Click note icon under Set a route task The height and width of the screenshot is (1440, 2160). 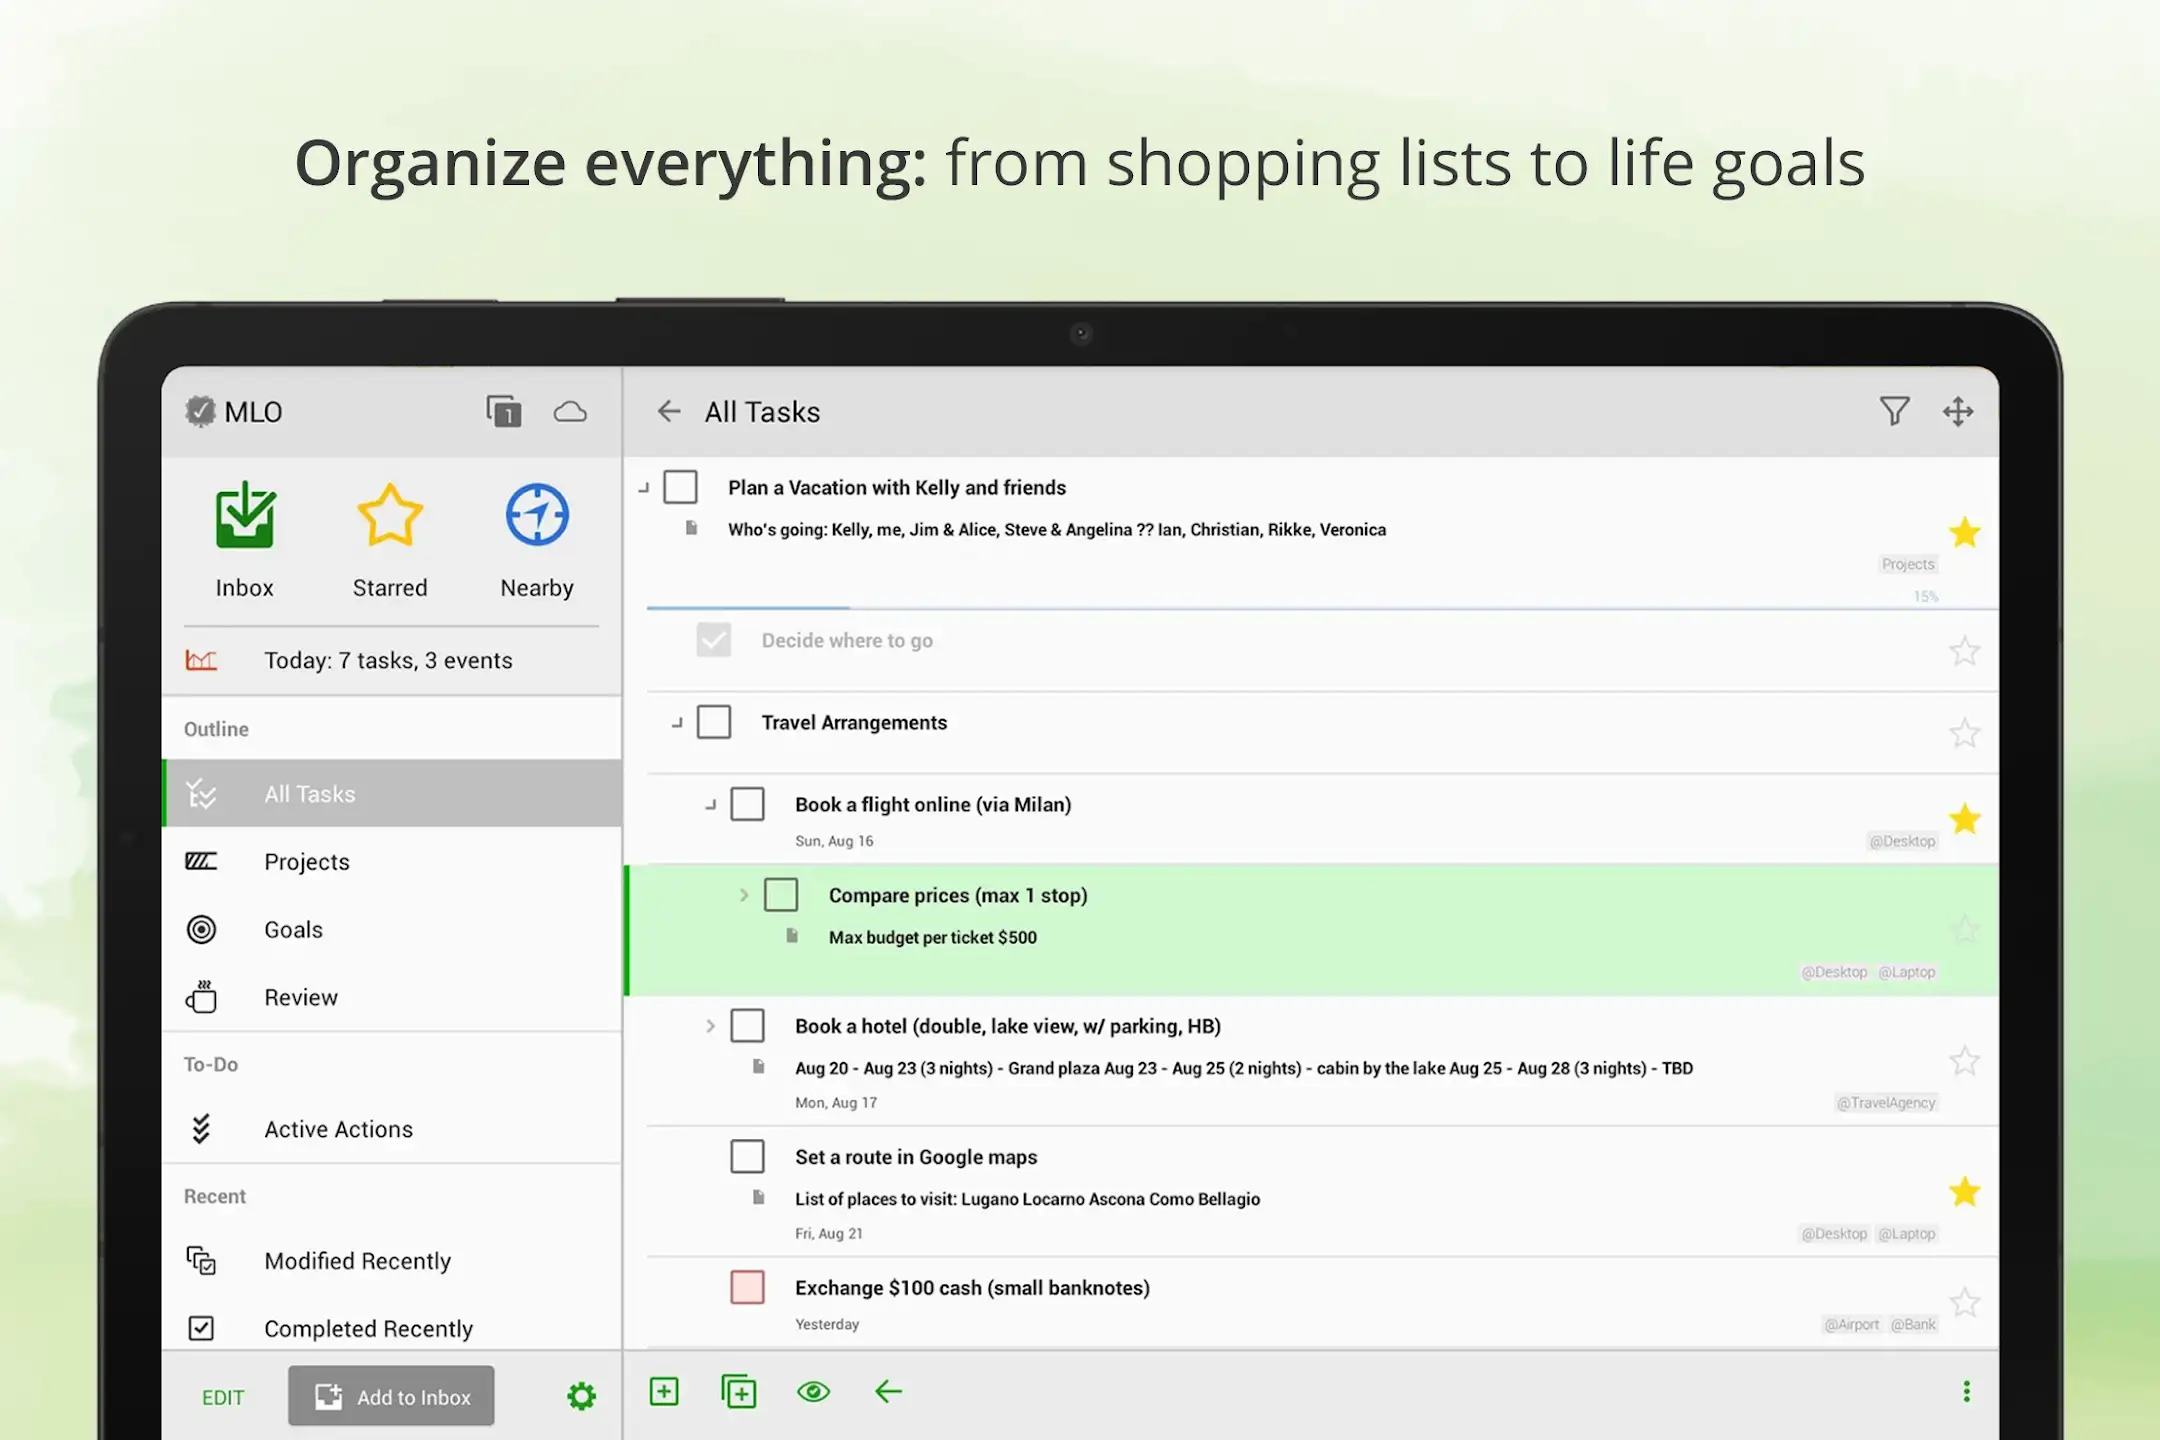click(759, 1197)
